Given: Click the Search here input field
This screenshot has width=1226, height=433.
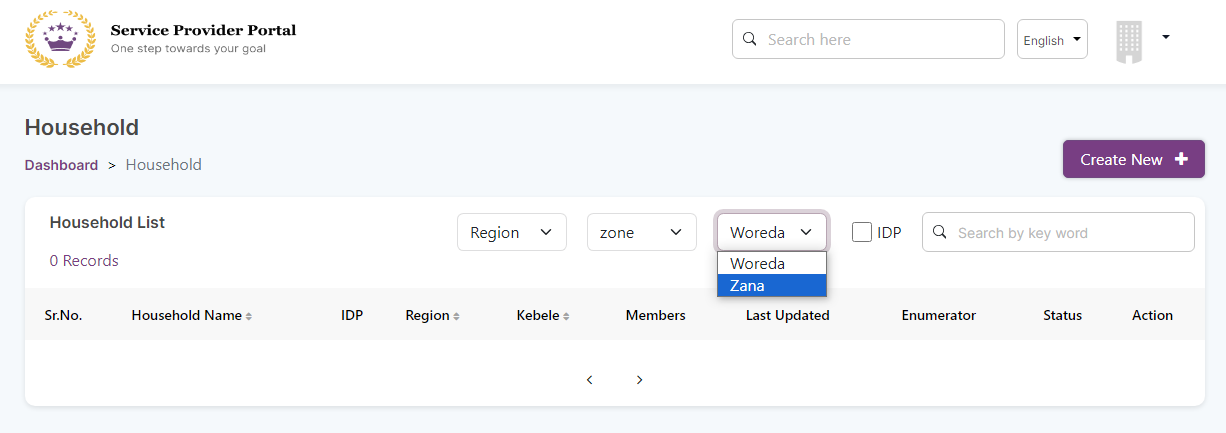Looking at the screenshot, I should [x=880, y=40].
